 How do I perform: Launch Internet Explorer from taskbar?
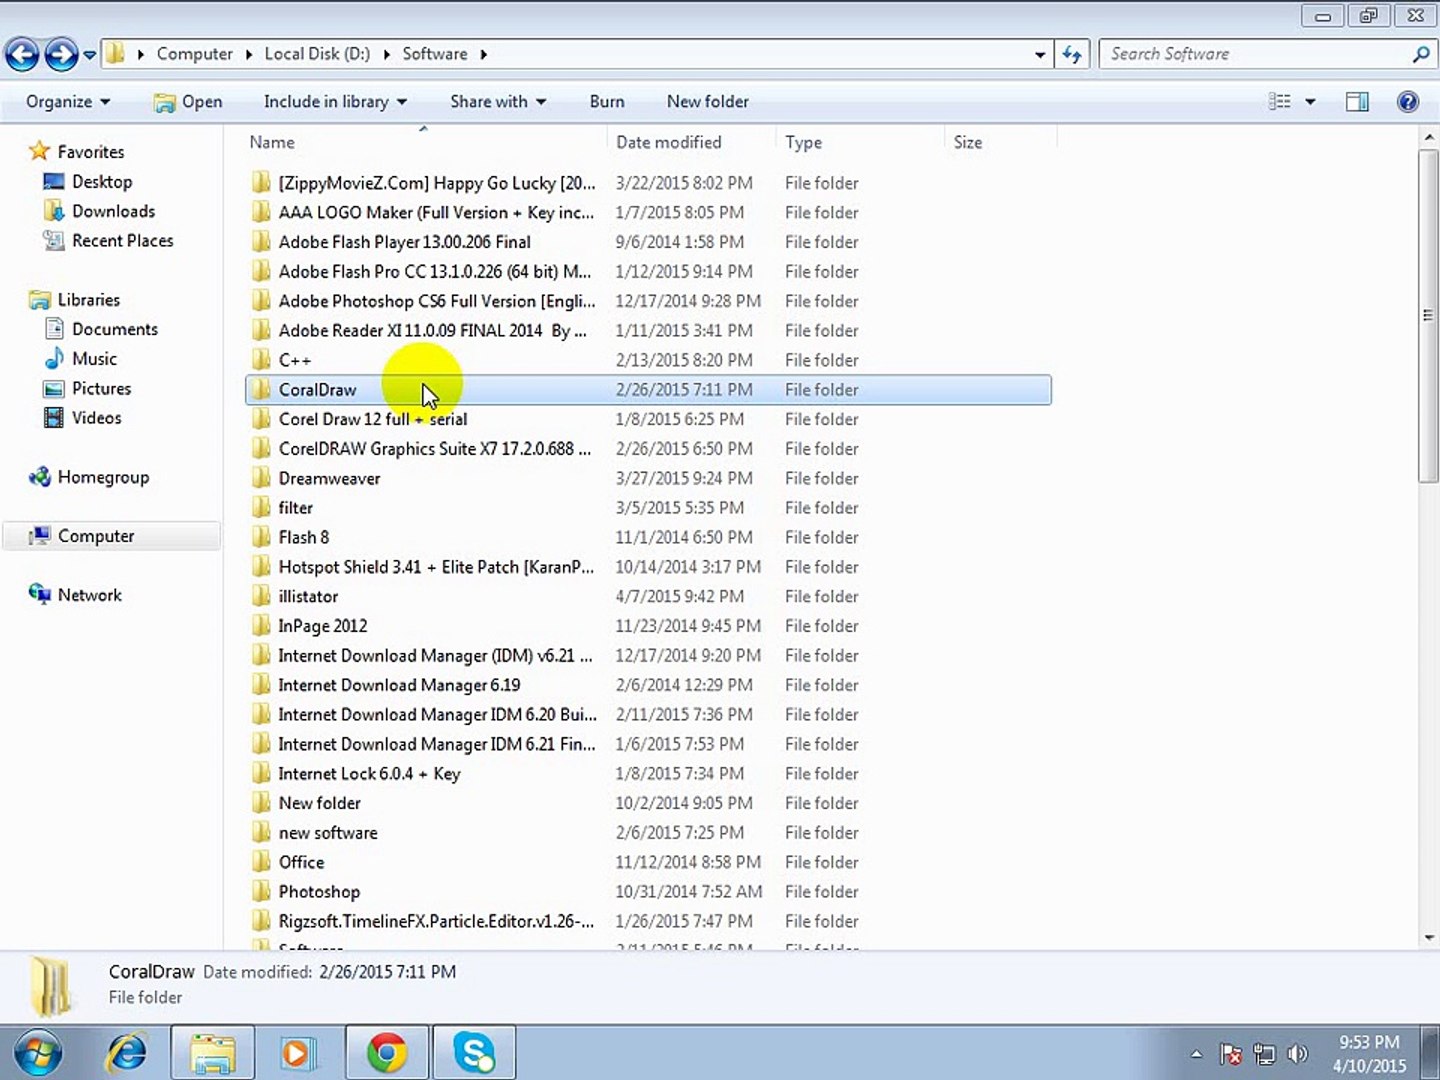[x=127, y=1052]
